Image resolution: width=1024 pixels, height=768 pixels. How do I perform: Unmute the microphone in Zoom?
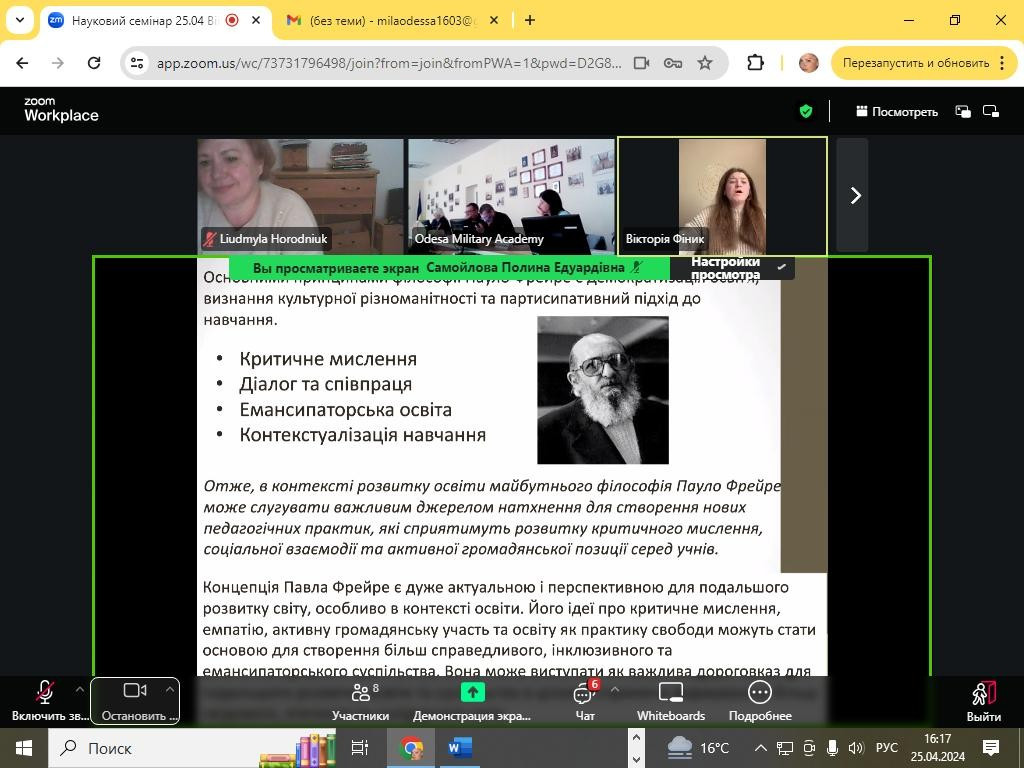(x=45, y=700)
